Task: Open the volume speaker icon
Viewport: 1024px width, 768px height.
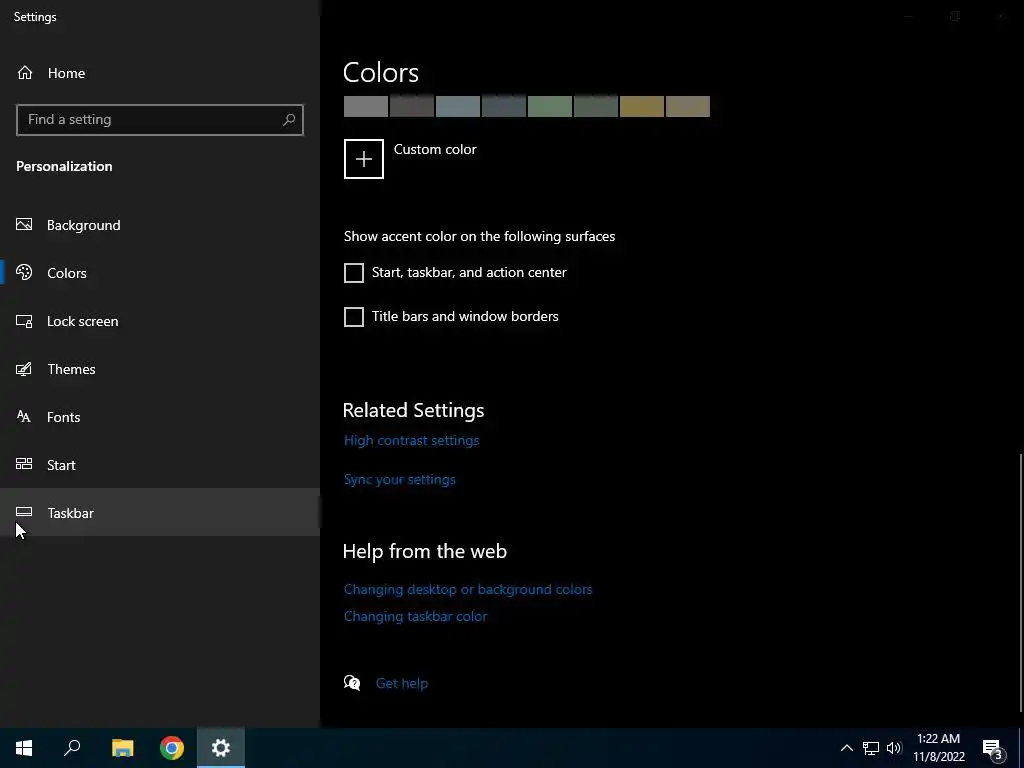Action: point(894,748)
